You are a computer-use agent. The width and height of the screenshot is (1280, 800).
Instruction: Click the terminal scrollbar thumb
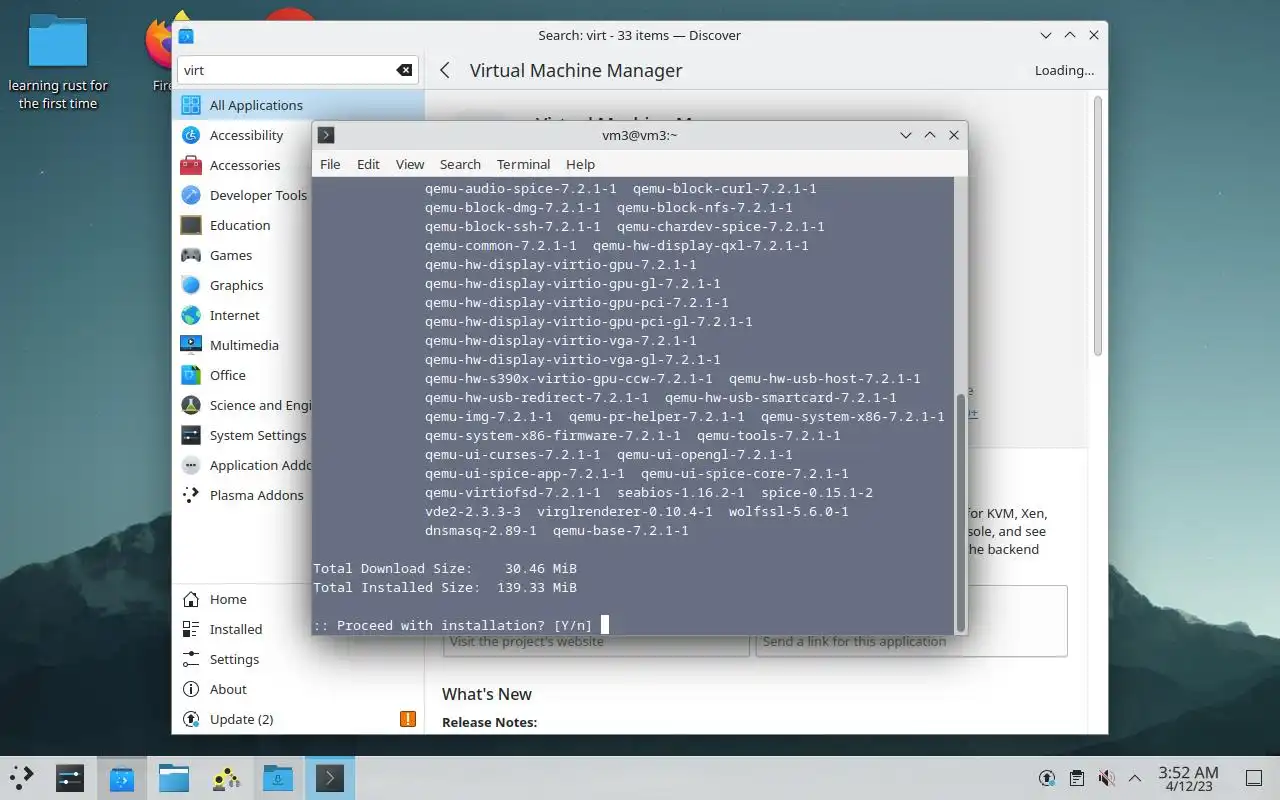[x=961, y=511]
